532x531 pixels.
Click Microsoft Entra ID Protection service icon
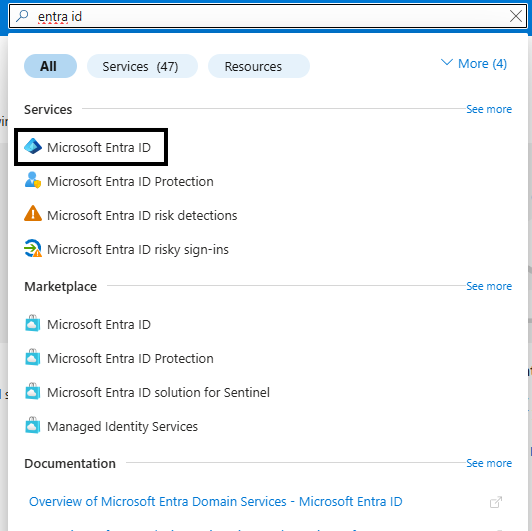pyautogui.click(x=33, y=181)
